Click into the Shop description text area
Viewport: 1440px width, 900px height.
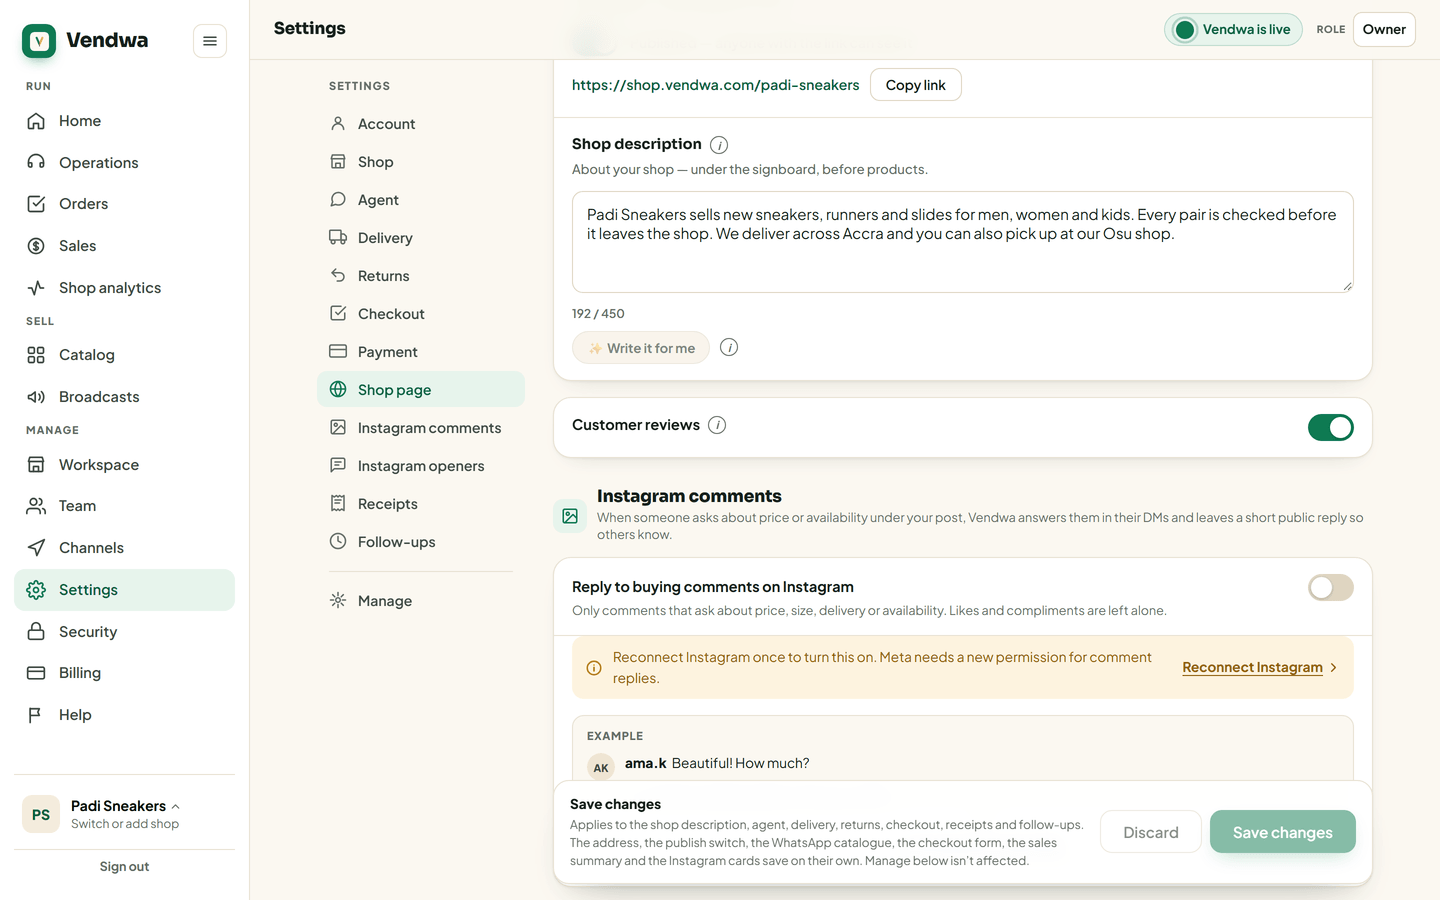point(963,242)
